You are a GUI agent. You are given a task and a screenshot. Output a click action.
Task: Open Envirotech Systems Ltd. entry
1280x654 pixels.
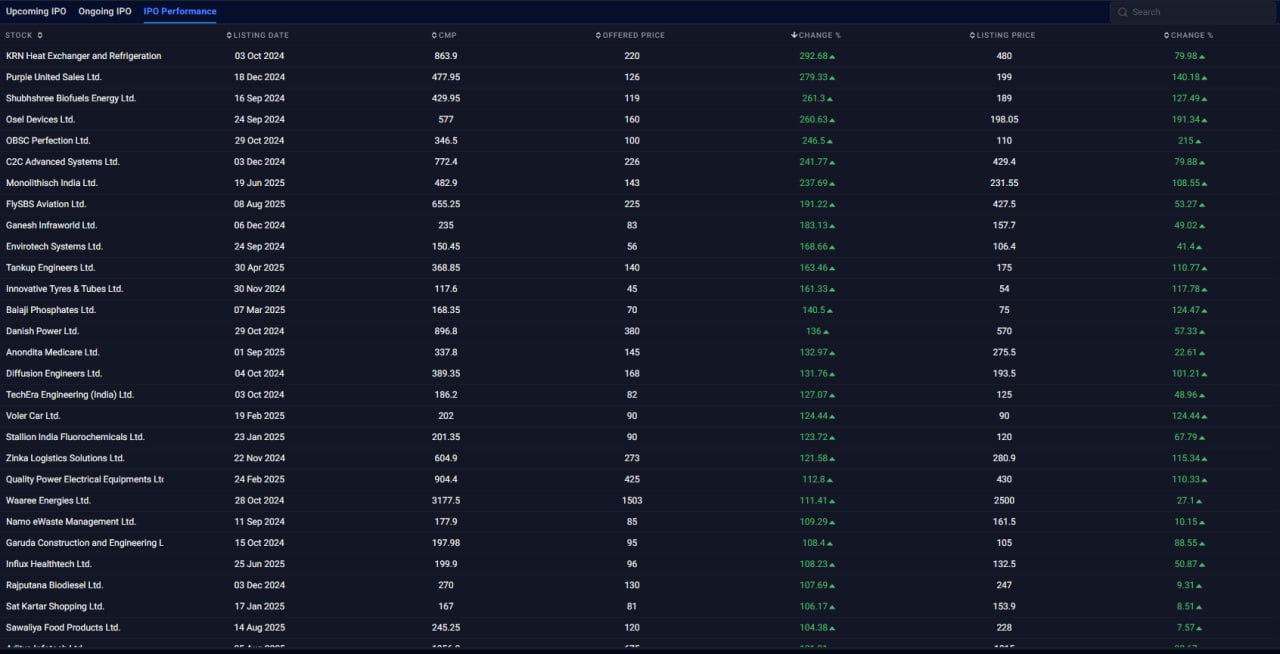click(54, 246)
